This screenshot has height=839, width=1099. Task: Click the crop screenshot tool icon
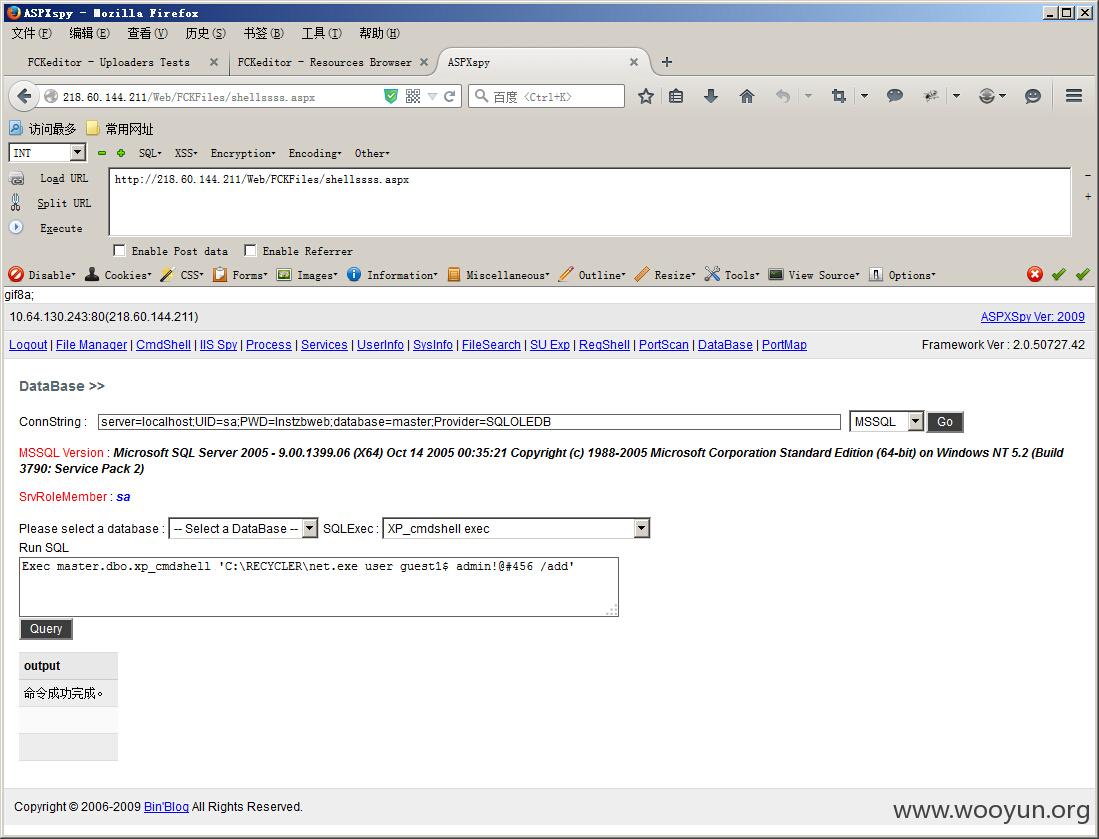(838, 96)
